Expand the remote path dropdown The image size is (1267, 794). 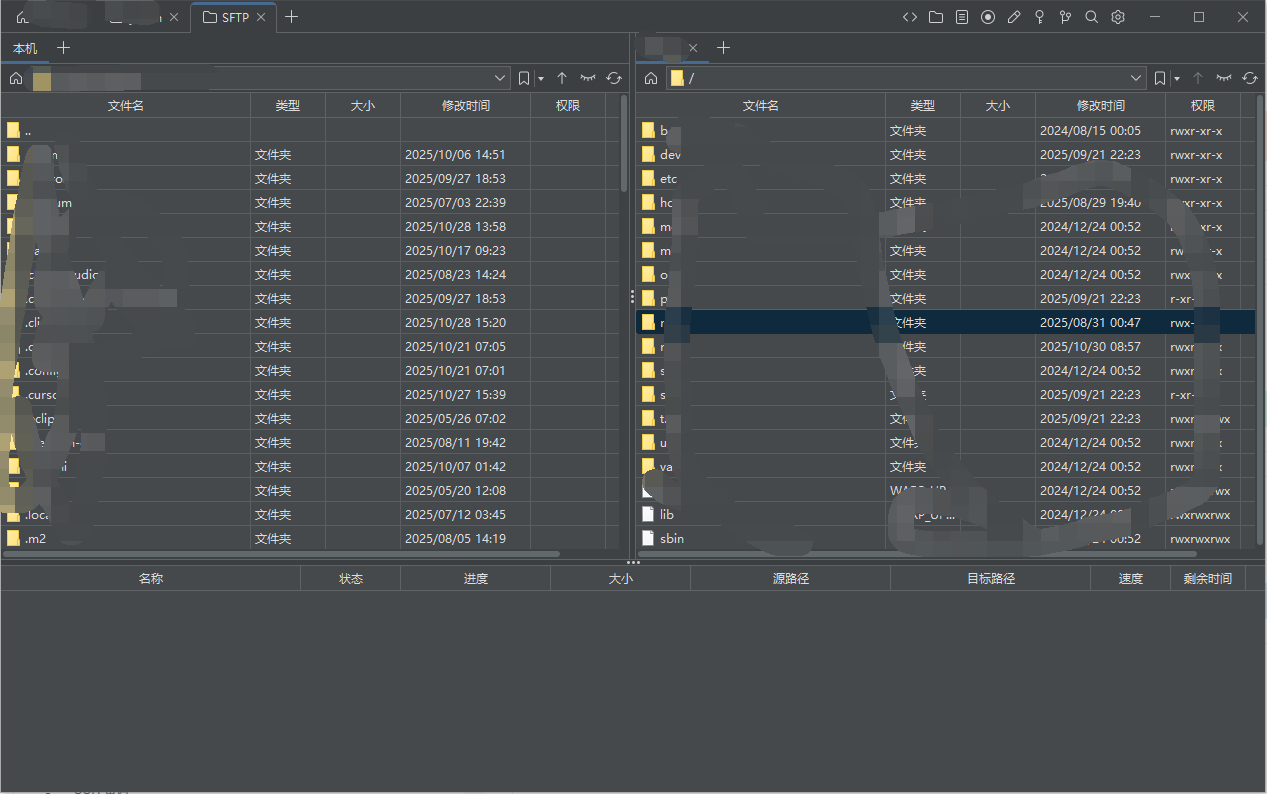[1136, 78]
